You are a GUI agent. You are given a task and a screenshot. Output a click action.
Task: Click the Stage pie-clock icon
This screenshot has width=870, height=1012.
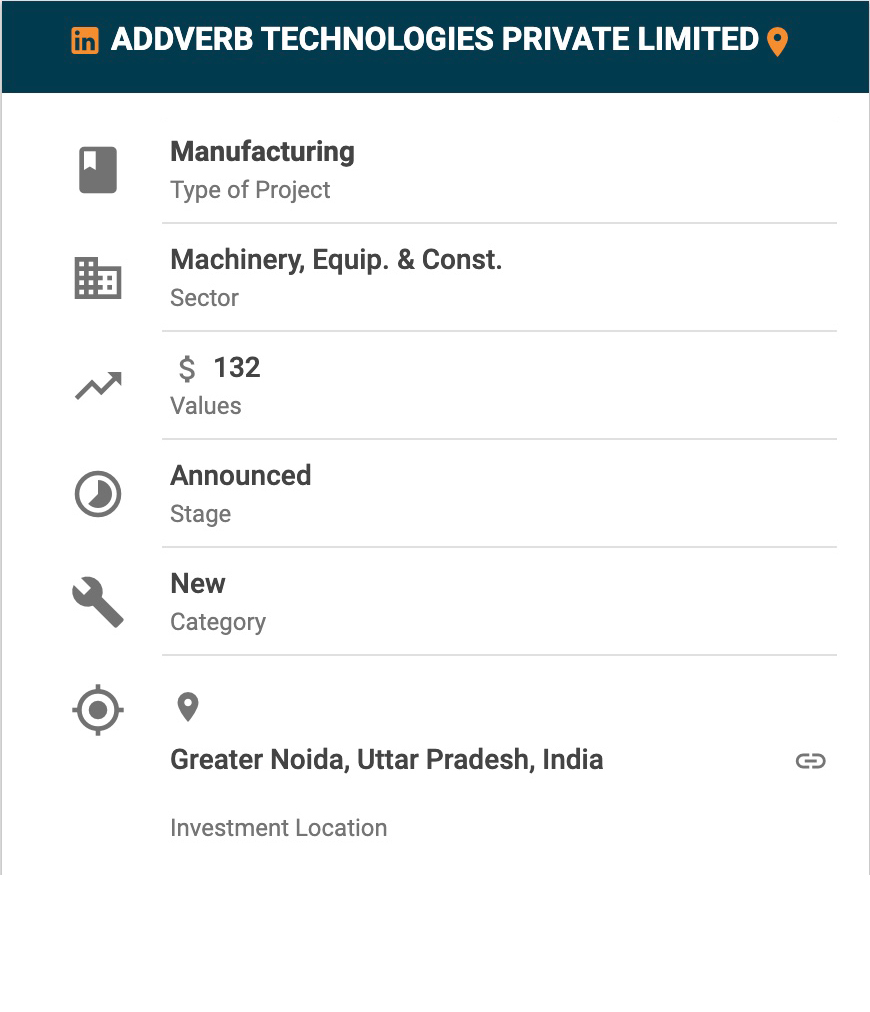pos(98,494)
